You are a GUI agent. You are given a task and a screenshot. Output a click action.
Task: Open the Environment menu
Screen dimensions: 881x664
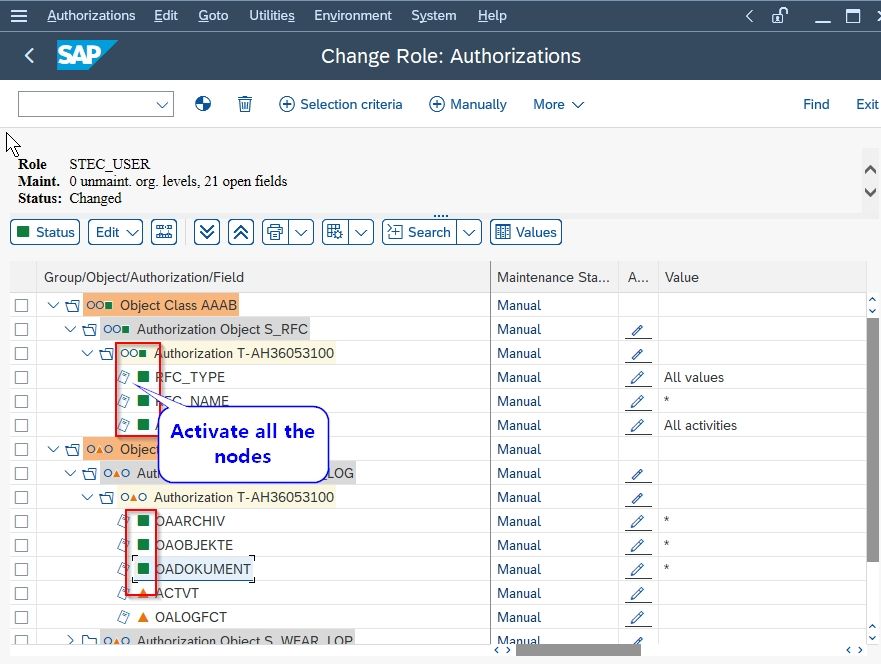pos(353,16)
